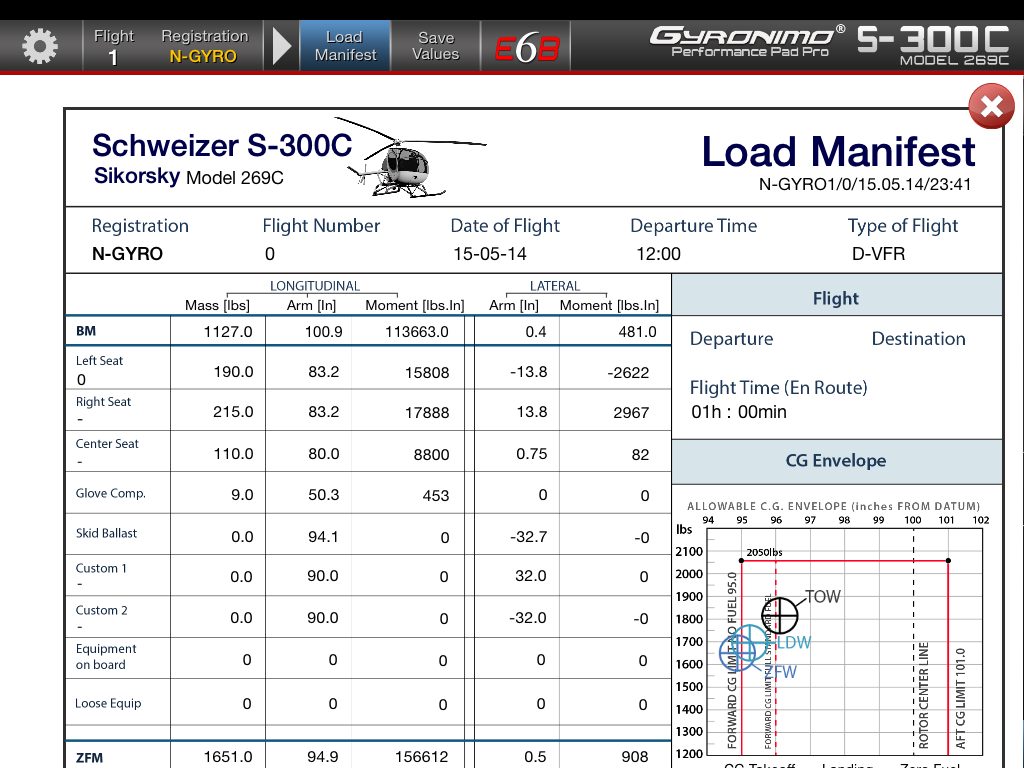Click the Equipment on board label
Viewport: 1024px width, 768px height.
pos(106,656)
